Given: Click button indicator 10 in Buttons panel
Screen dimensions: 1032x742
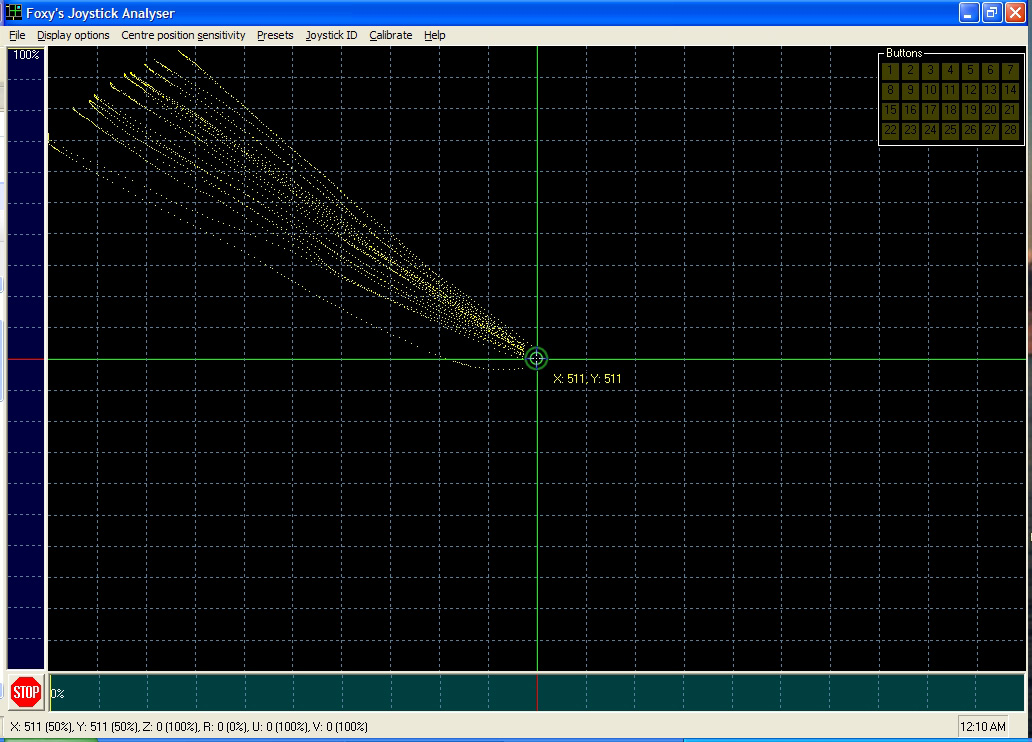Looking at the screenshot, I should 930,90.
